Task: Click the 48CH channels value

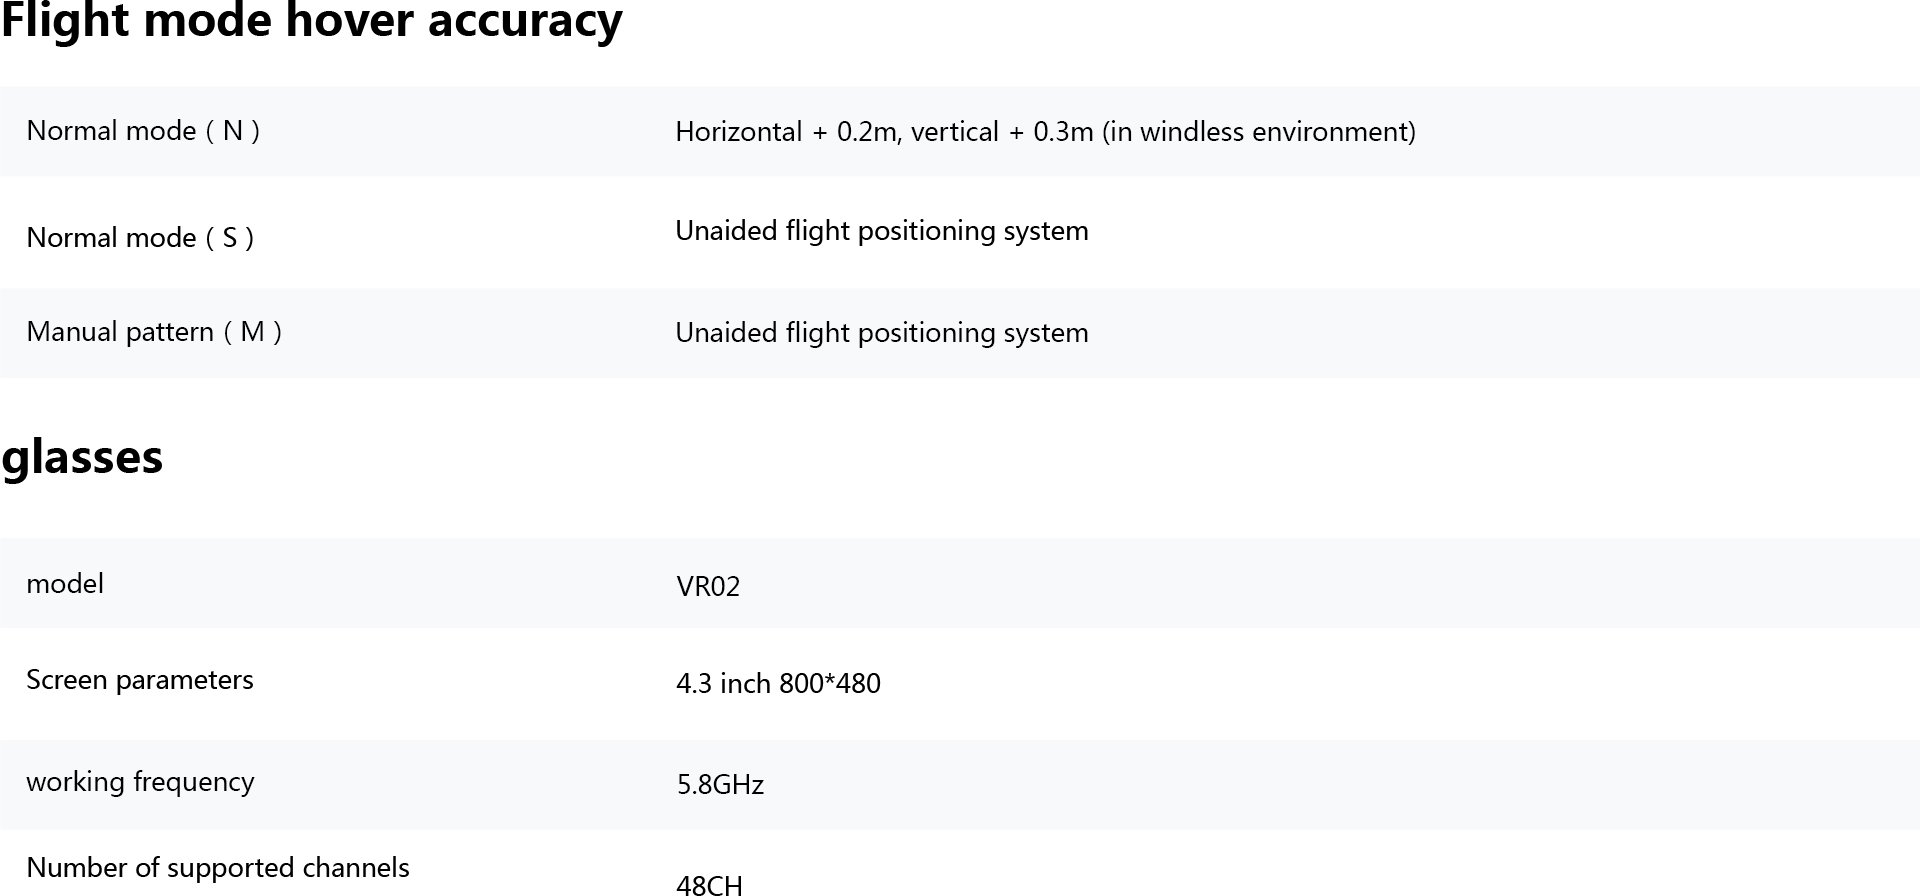Action: pos(709,884)
